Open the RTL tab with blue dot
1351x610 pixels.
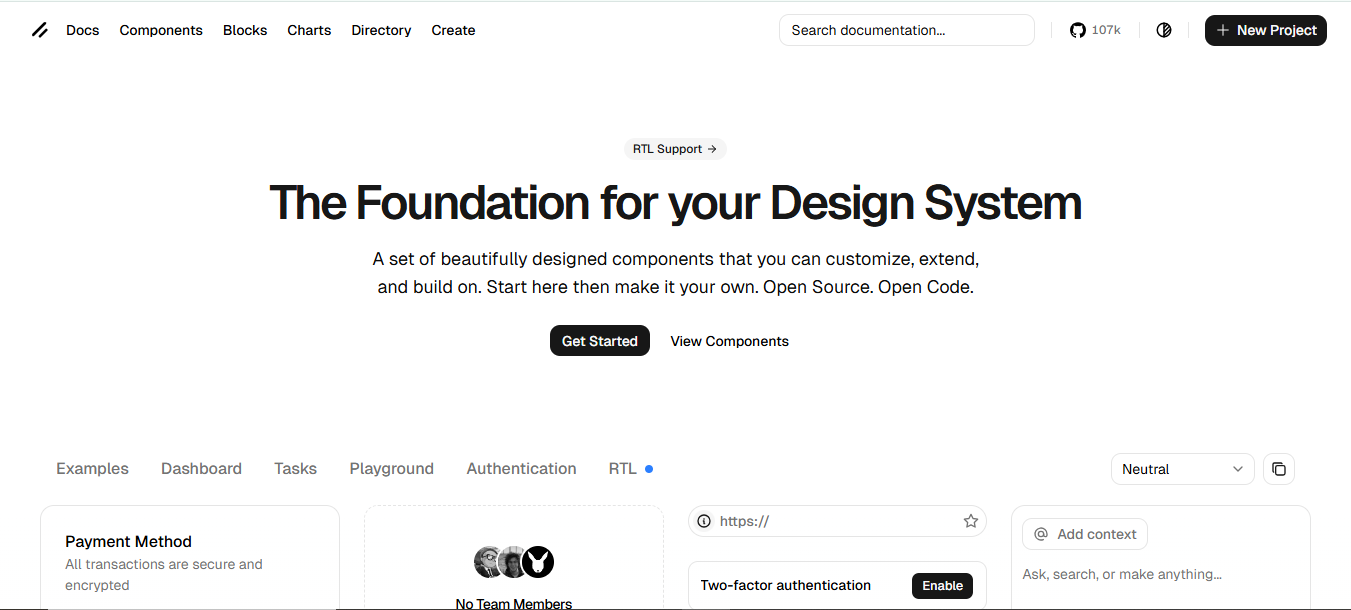point(623,469)
